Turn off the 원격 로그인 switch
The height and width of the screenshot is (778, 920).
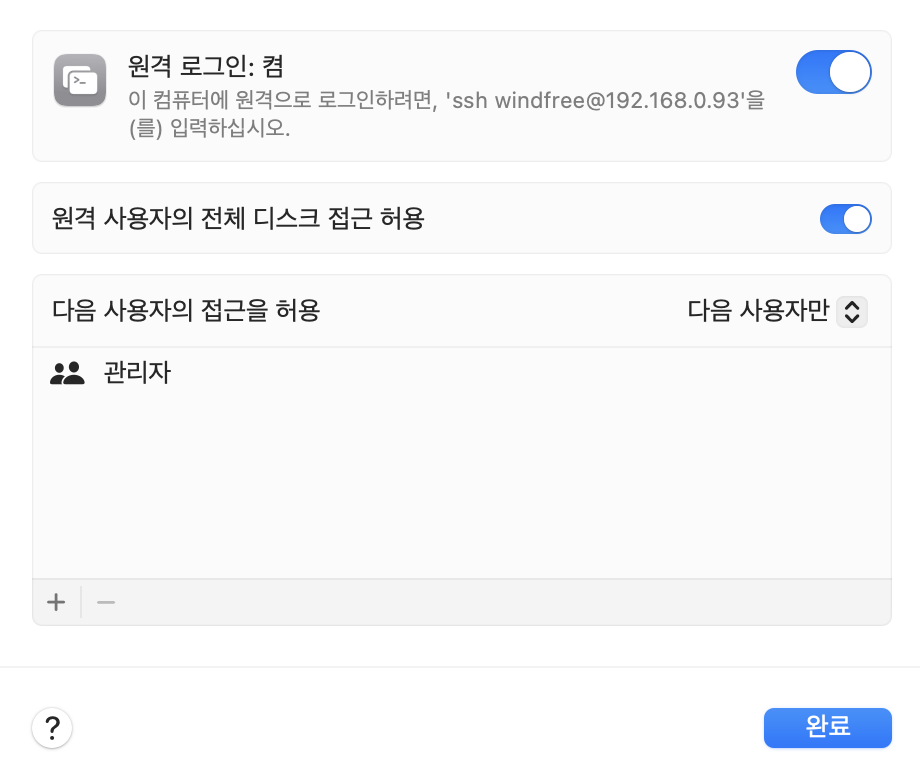tap(833, 73)
